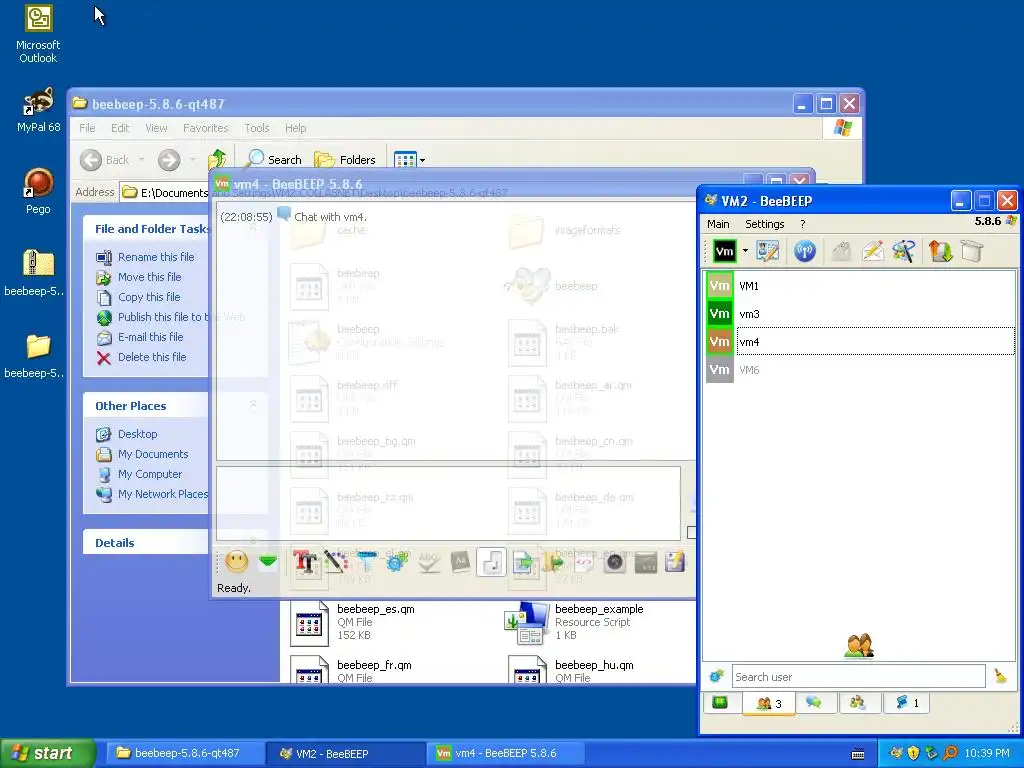This screenshot has height=768, width=1024.
Task: Open the ? help menu in BeeBEEP
Action: click(803, 224)
